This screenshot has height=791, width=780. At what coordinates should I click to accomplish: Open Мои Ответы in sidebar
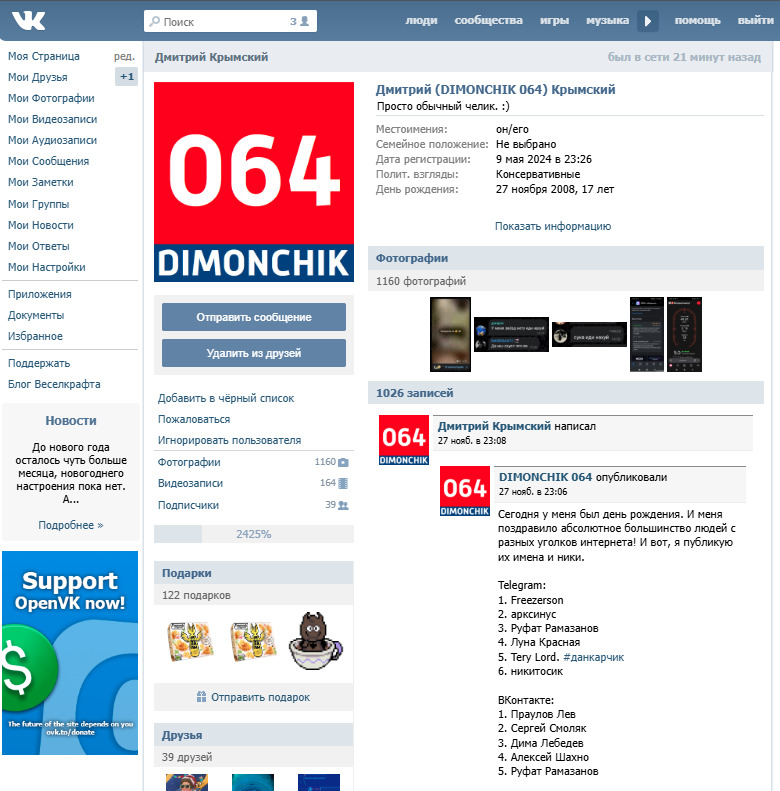[x=39, y=246]
